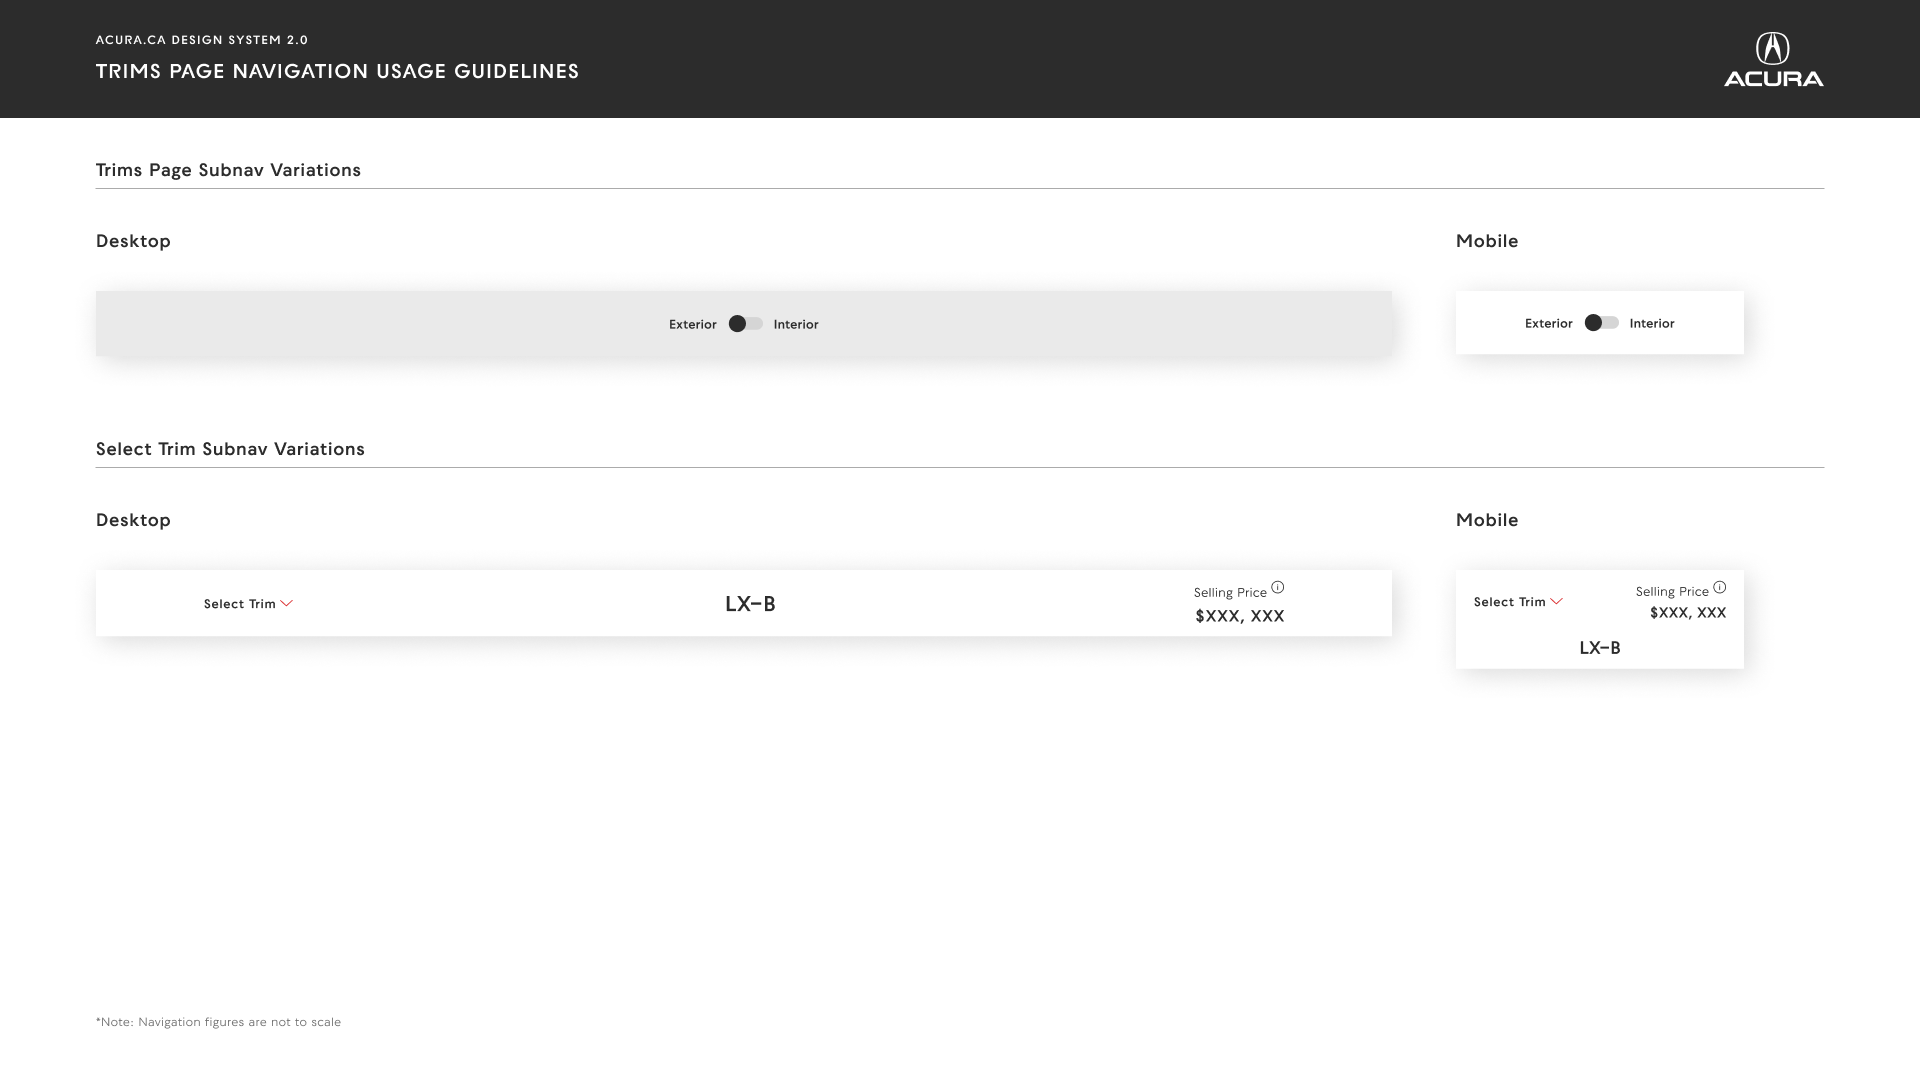Click the Desktop label under Select Trim Subnav
The height and width of the screenshot is (1080, 1920).
pyautogui.click(x=133, y=520)
